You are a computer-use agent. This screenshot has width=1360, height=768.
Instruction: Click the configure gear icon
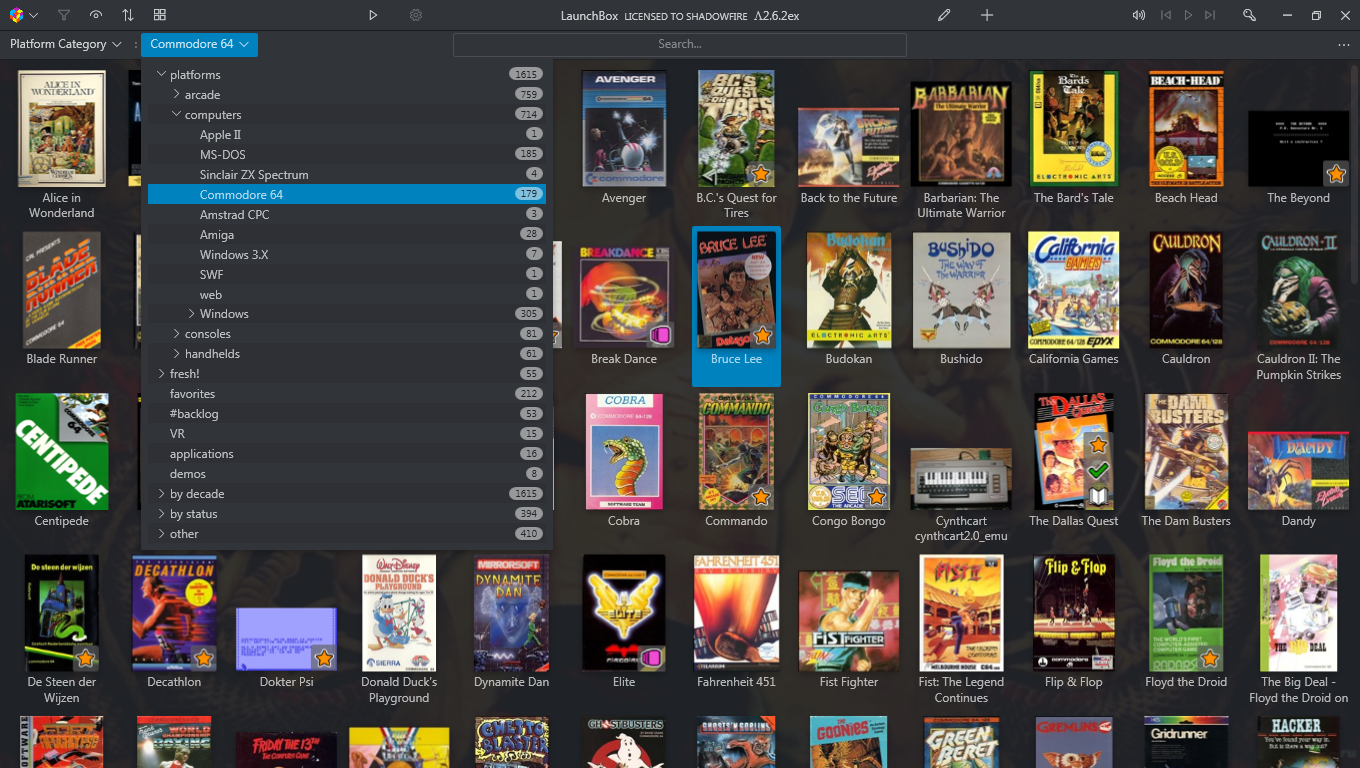coord(416,15)
